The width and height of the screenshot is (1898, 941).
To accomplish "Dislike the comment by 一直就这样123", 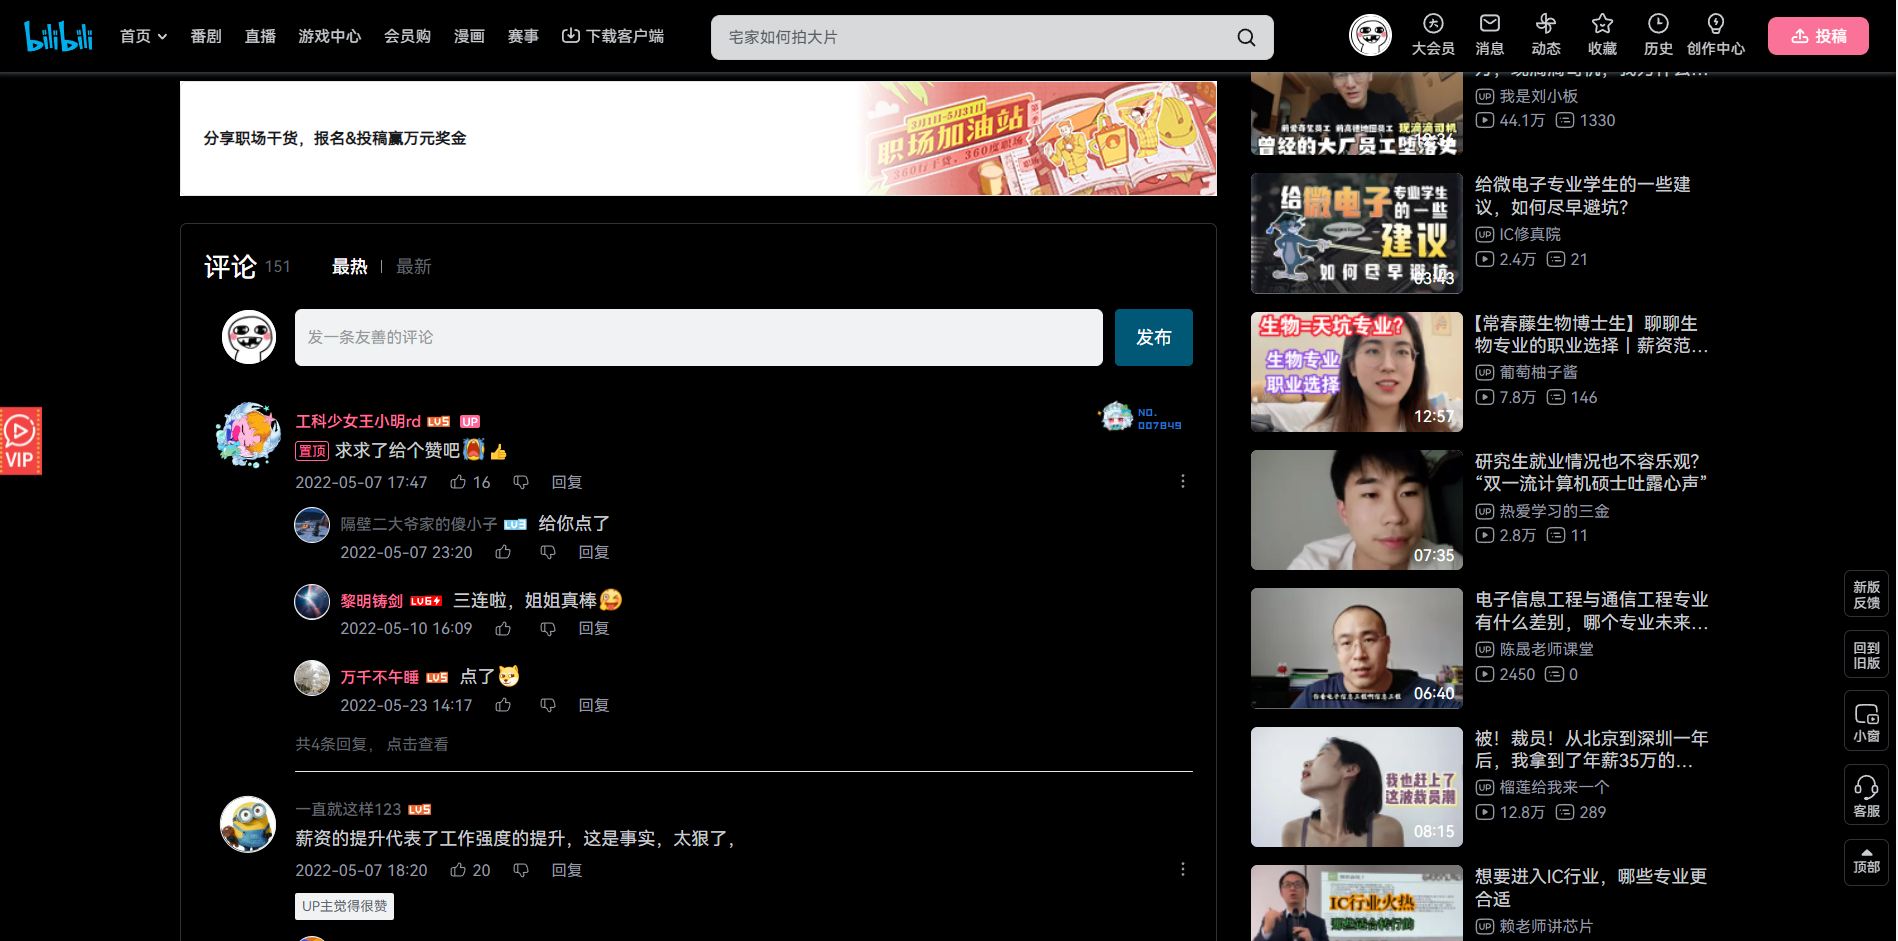I will click(520, 869).
